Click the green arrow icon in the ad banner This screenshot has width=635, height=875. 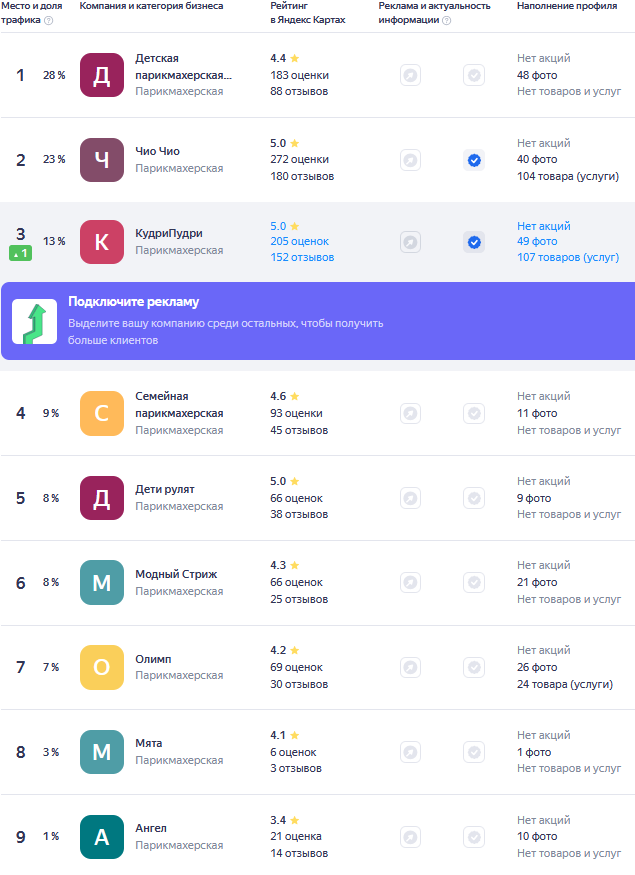(34, 321)
